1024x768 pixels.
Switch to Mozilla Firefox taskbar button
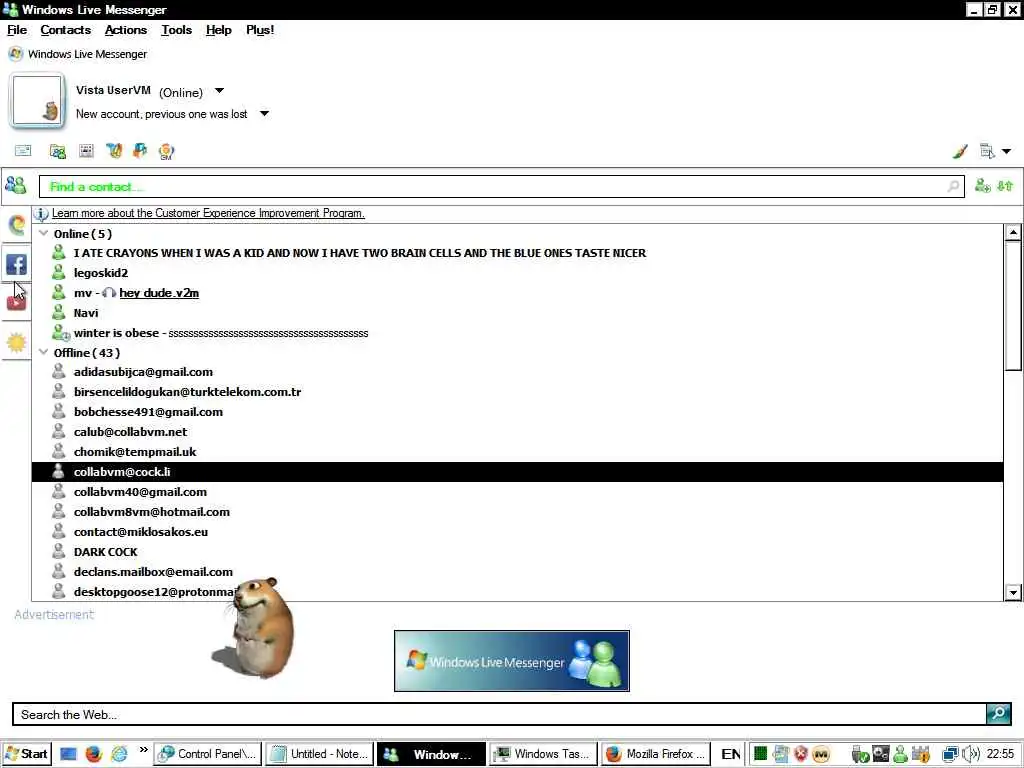(655, 754)
